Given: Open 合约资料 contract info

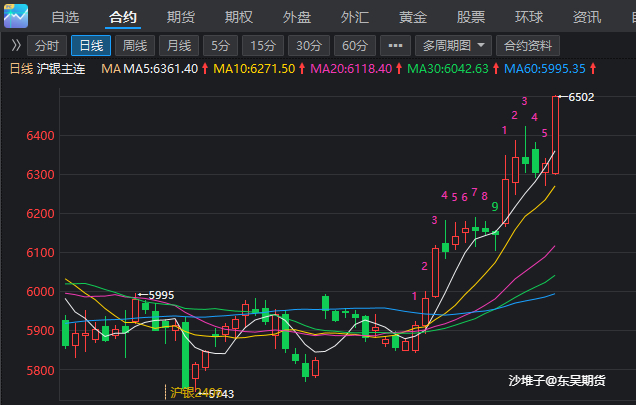Looking at the screenshot, I should pos(528,45).
